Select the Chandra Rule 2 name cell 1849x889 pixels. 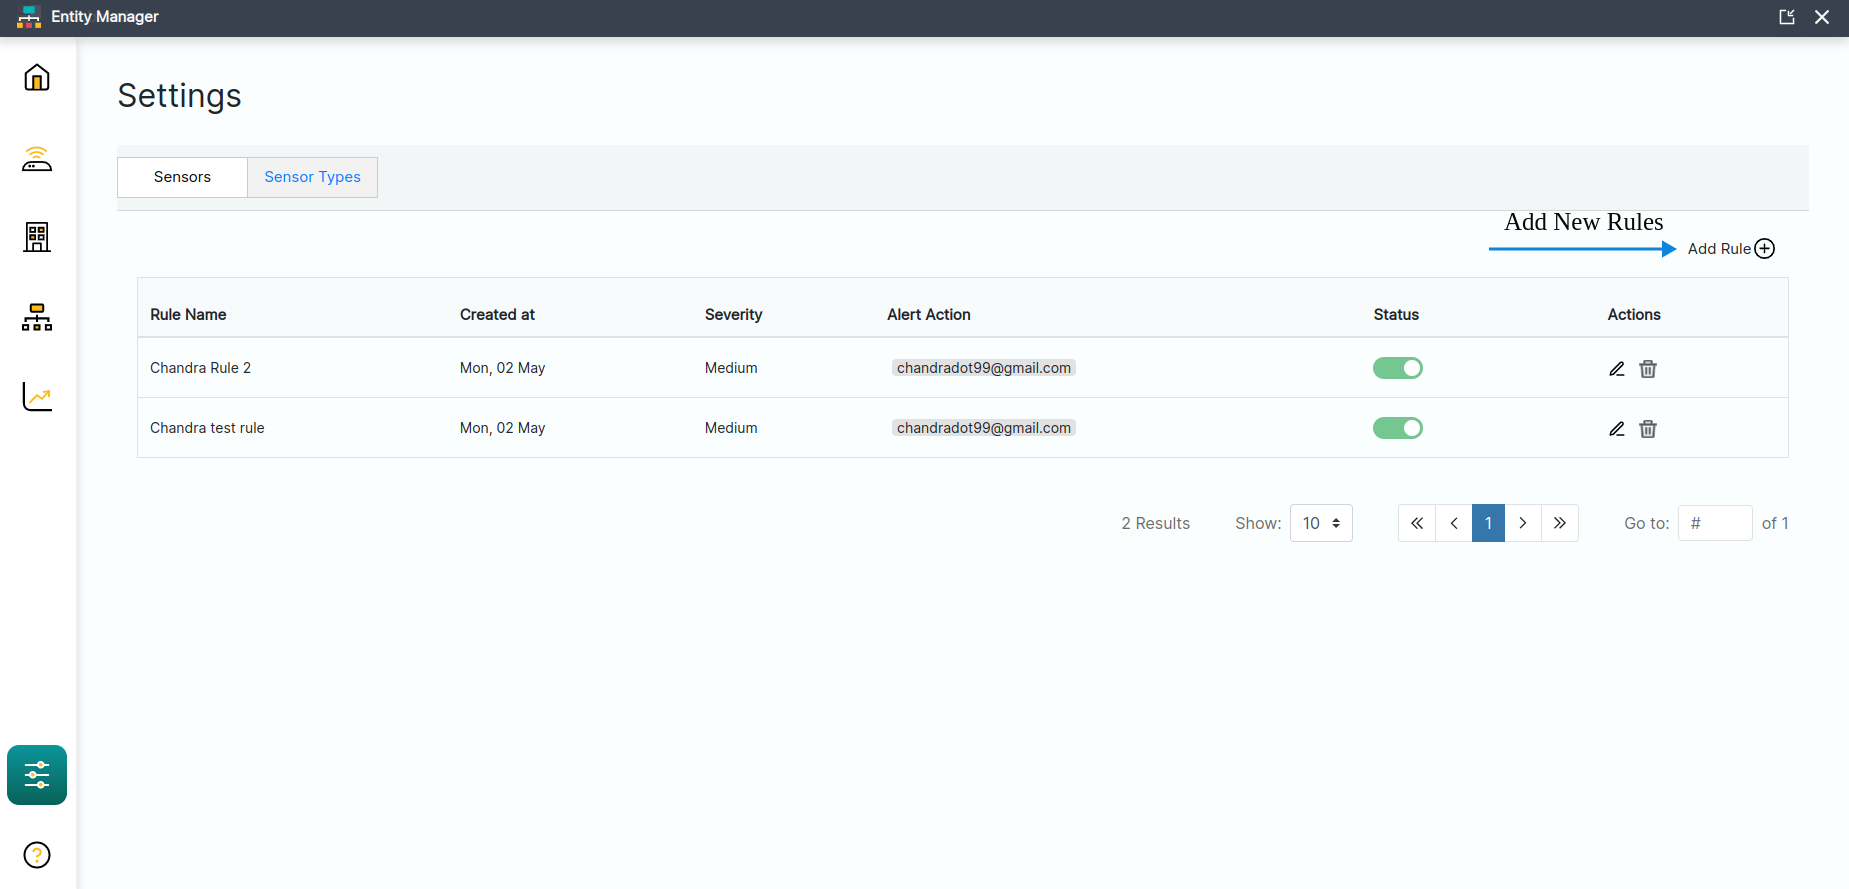[200, 368]
